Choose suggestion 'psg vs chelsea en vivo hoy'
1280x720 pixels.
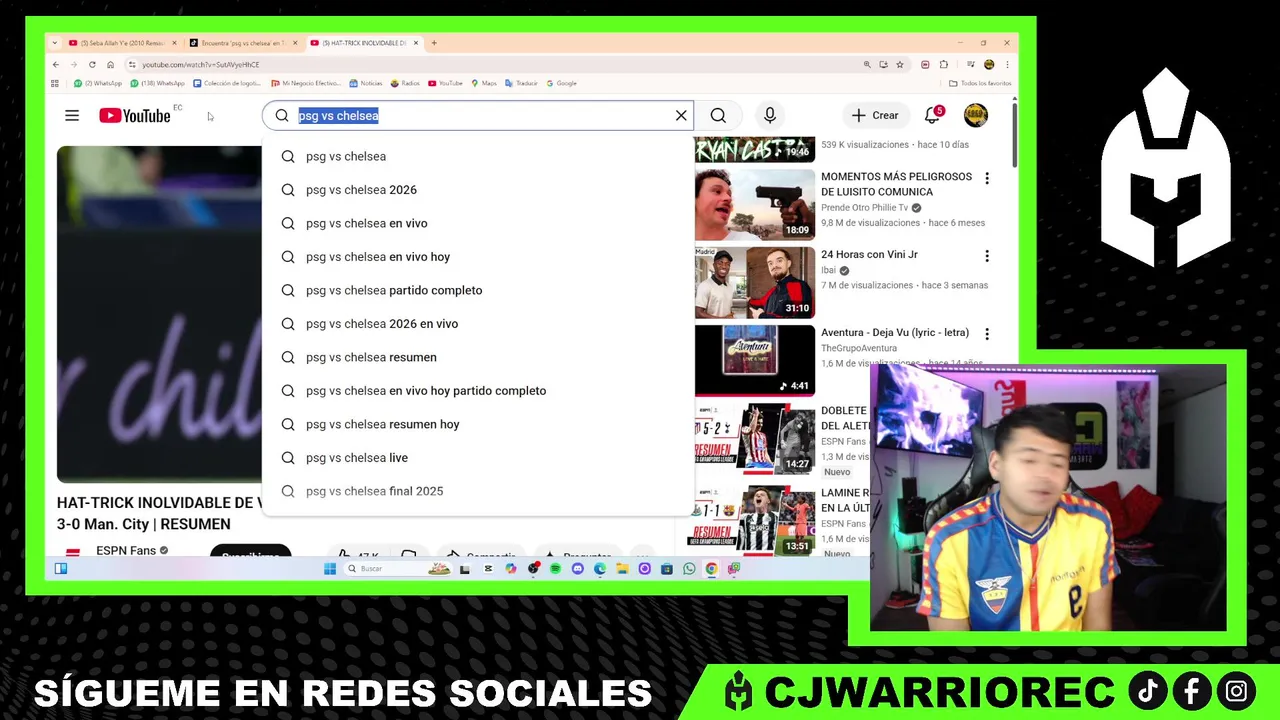pyautogui.click(x=478, y=257)
